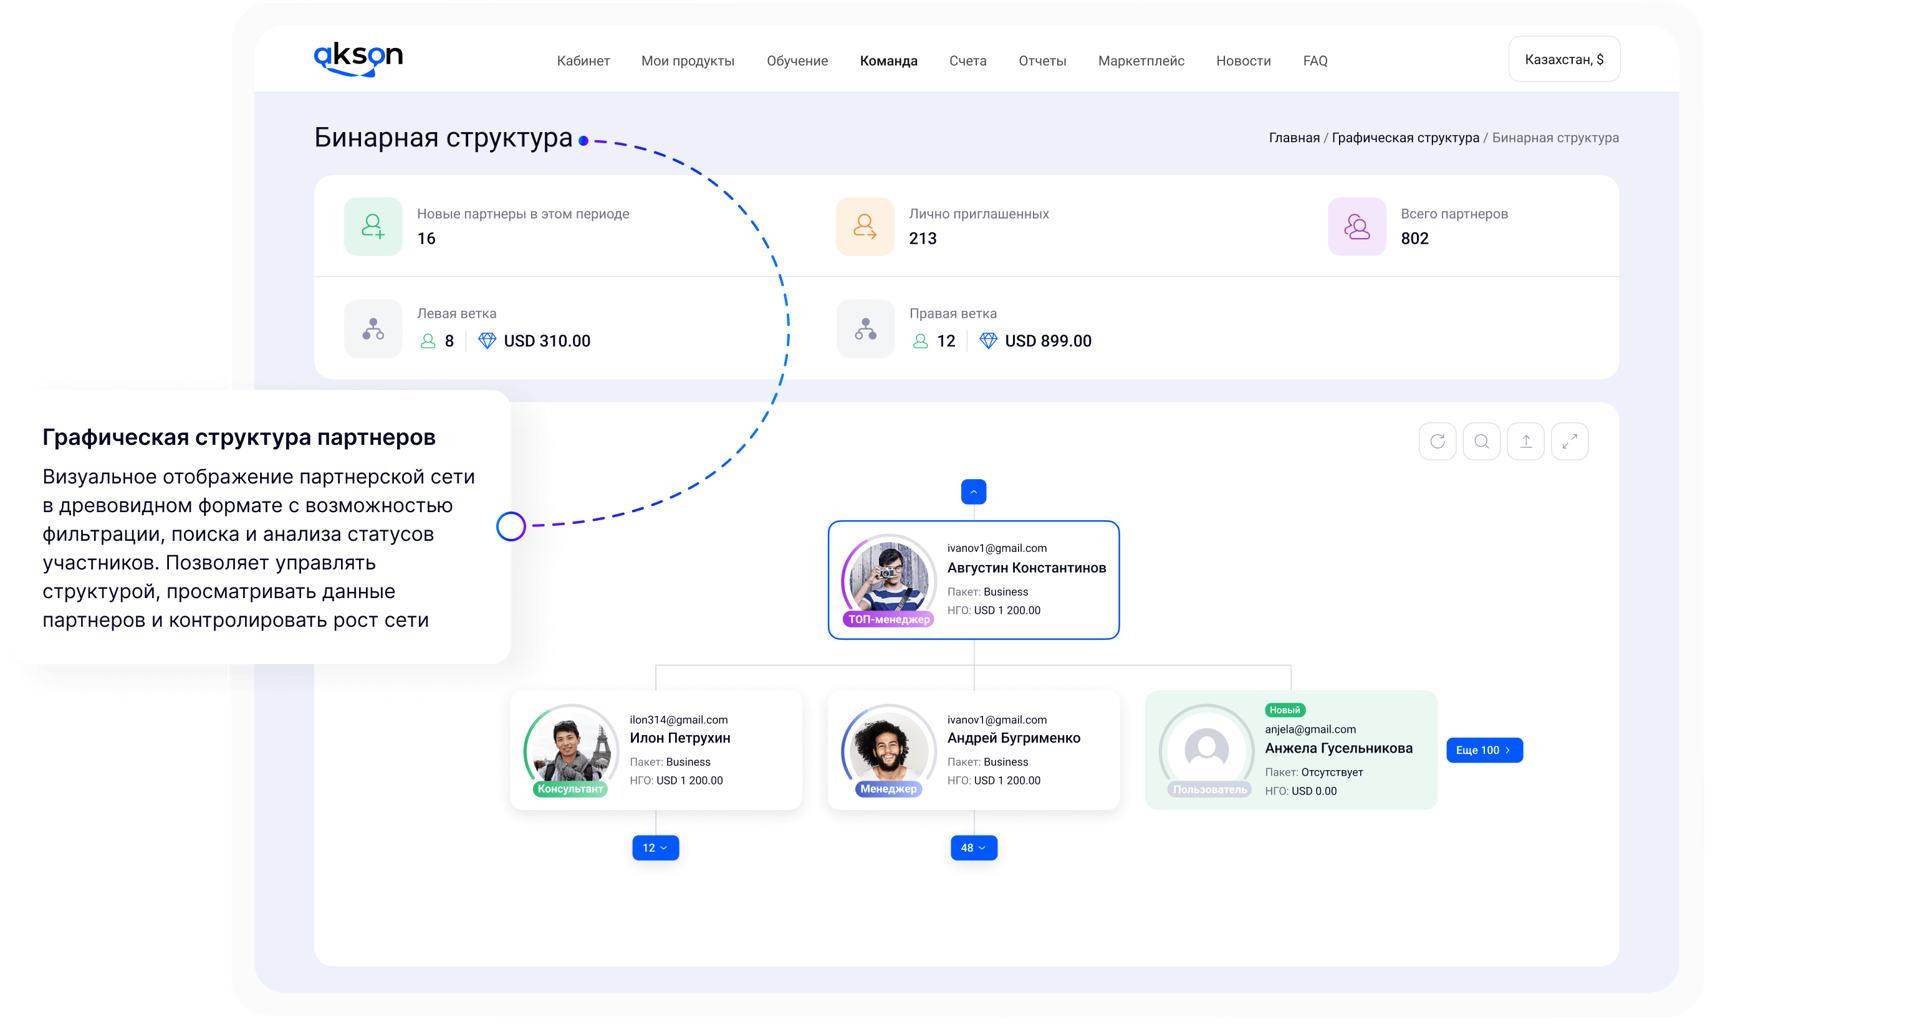Click Илон Петрухин's avatar photo
Screen dimensions: 1920x1033
[570, 749]
